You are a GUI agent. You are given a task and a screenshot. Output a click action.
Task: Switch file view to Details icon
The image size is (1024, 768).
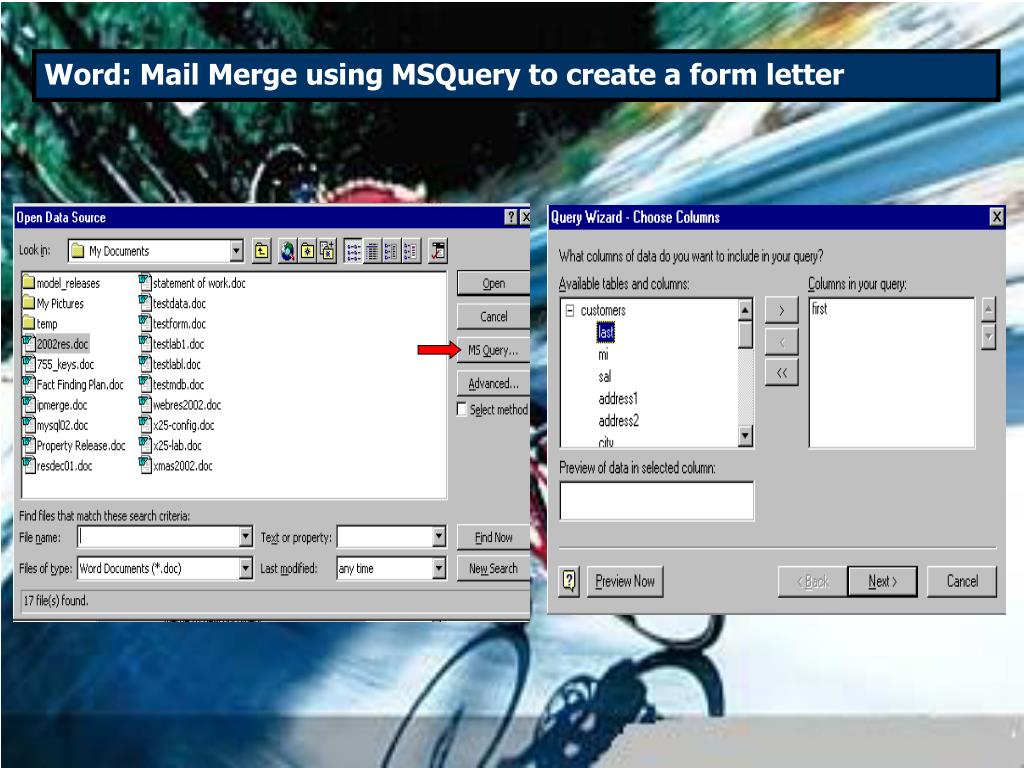pyautogui.click(x=372, y=251)
